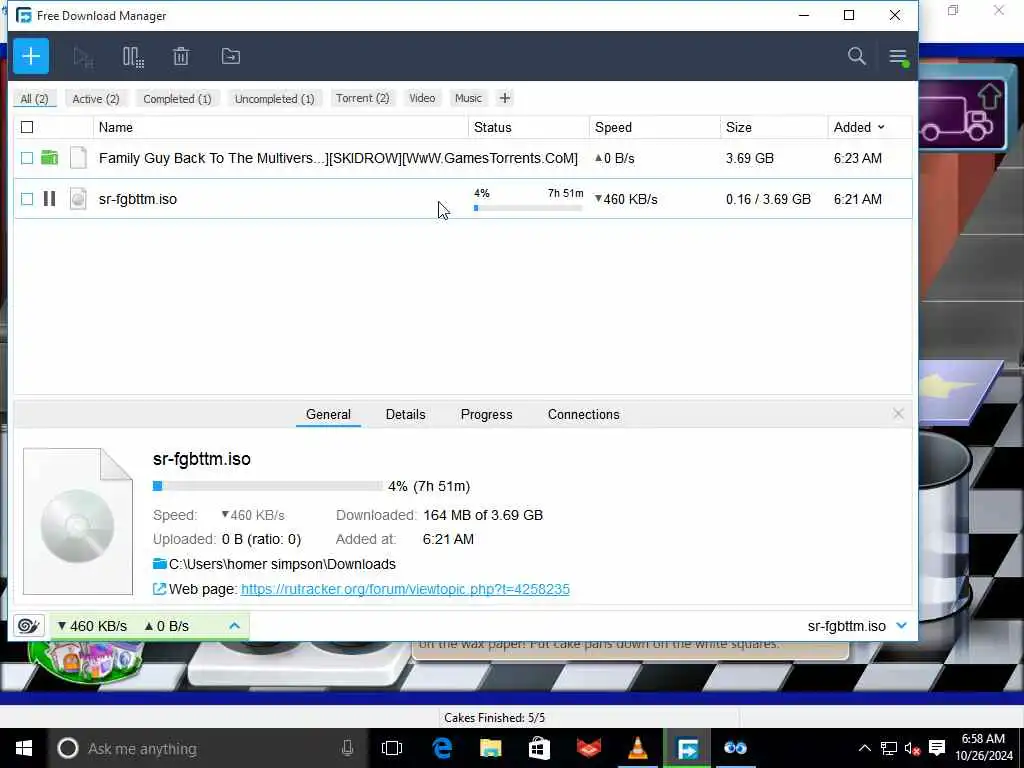
Task: Expand speed panel with up chevron
Action: [x=234, y=626]
